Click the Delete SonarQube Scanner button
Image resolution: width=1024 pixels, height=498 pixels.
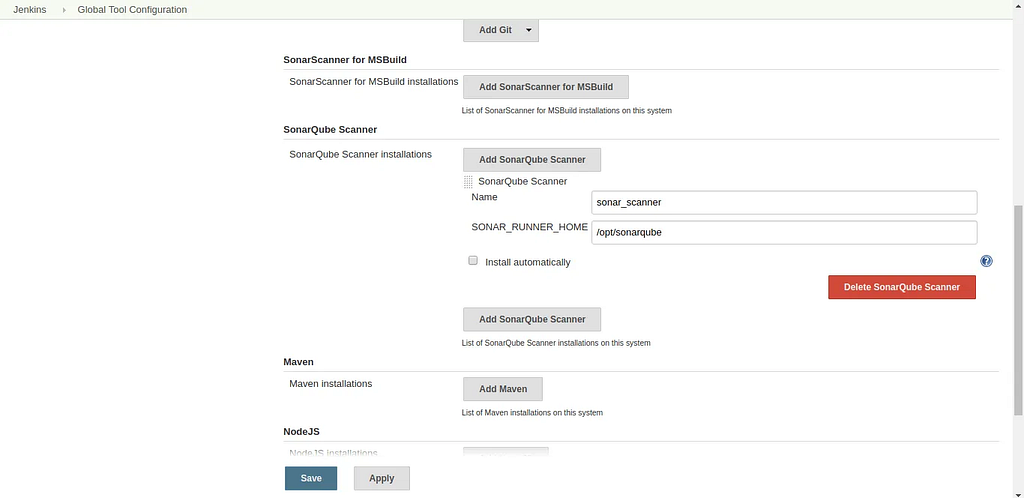point(902,287)
